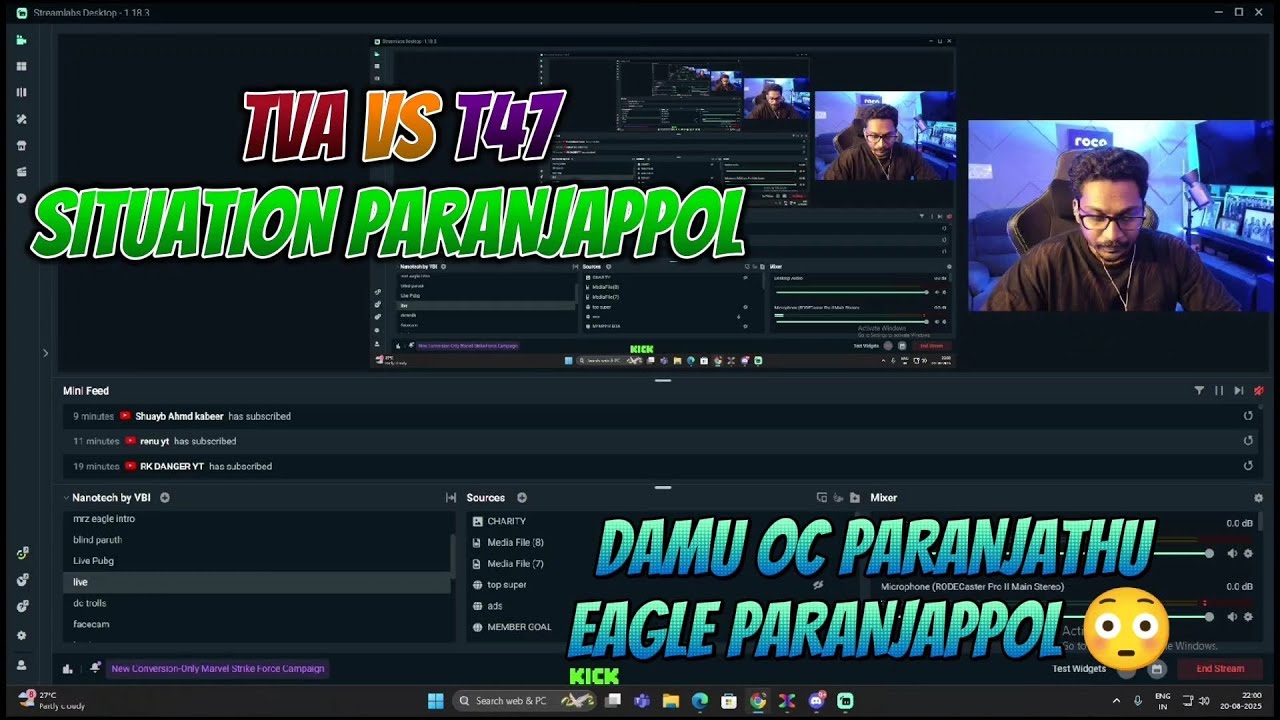
Task: Click the scene transition icon beside Sources title
Action: coord(451,498)
